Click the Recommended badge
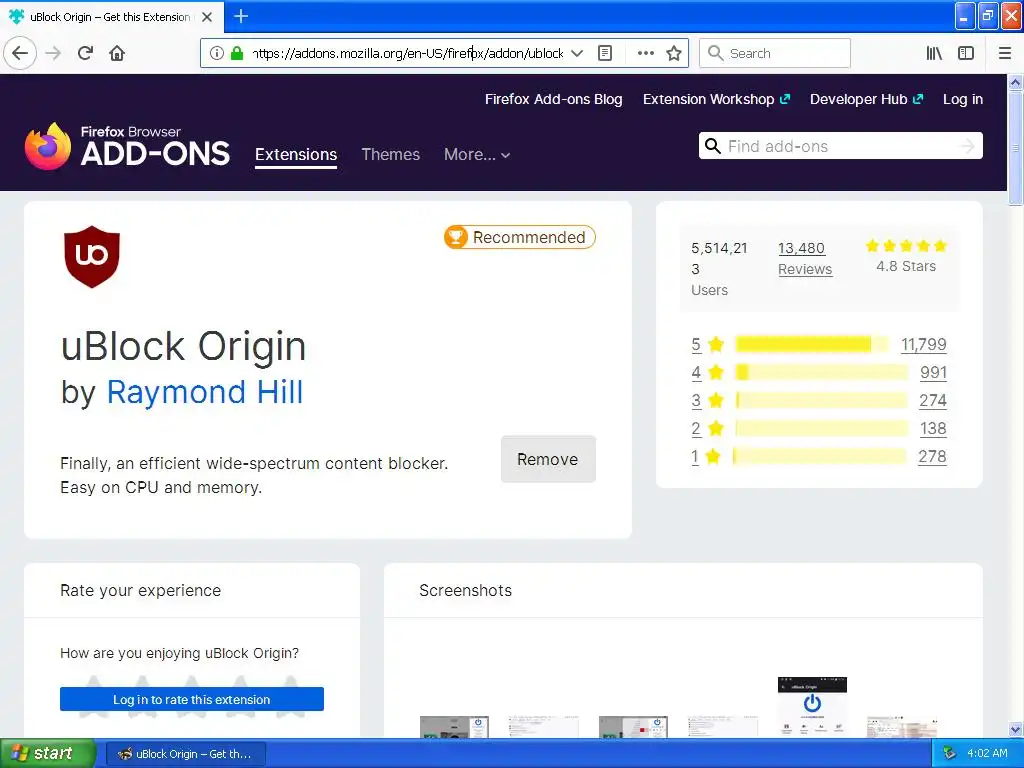1024x768 pixels. click(x=520, y=237)
